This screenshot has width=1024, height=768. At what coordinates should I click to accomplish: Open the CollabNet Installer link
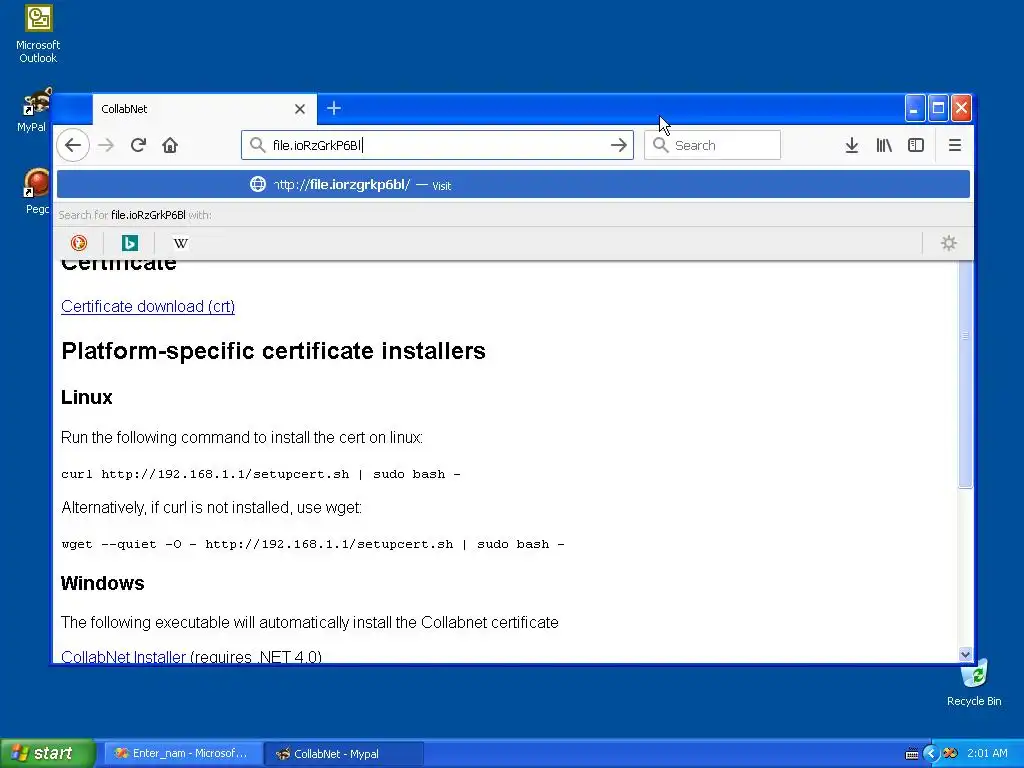point(123,656)
